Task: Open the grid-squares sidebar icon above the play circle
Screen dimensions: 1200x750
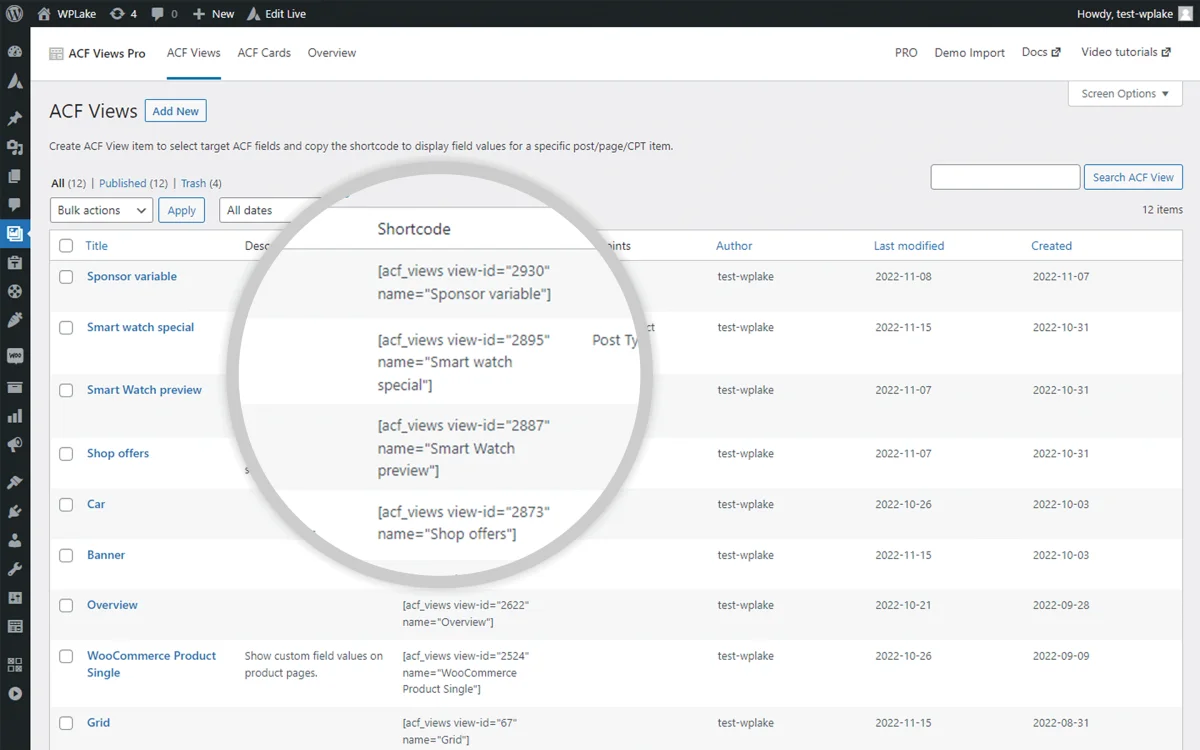Action: click(15, 664)
